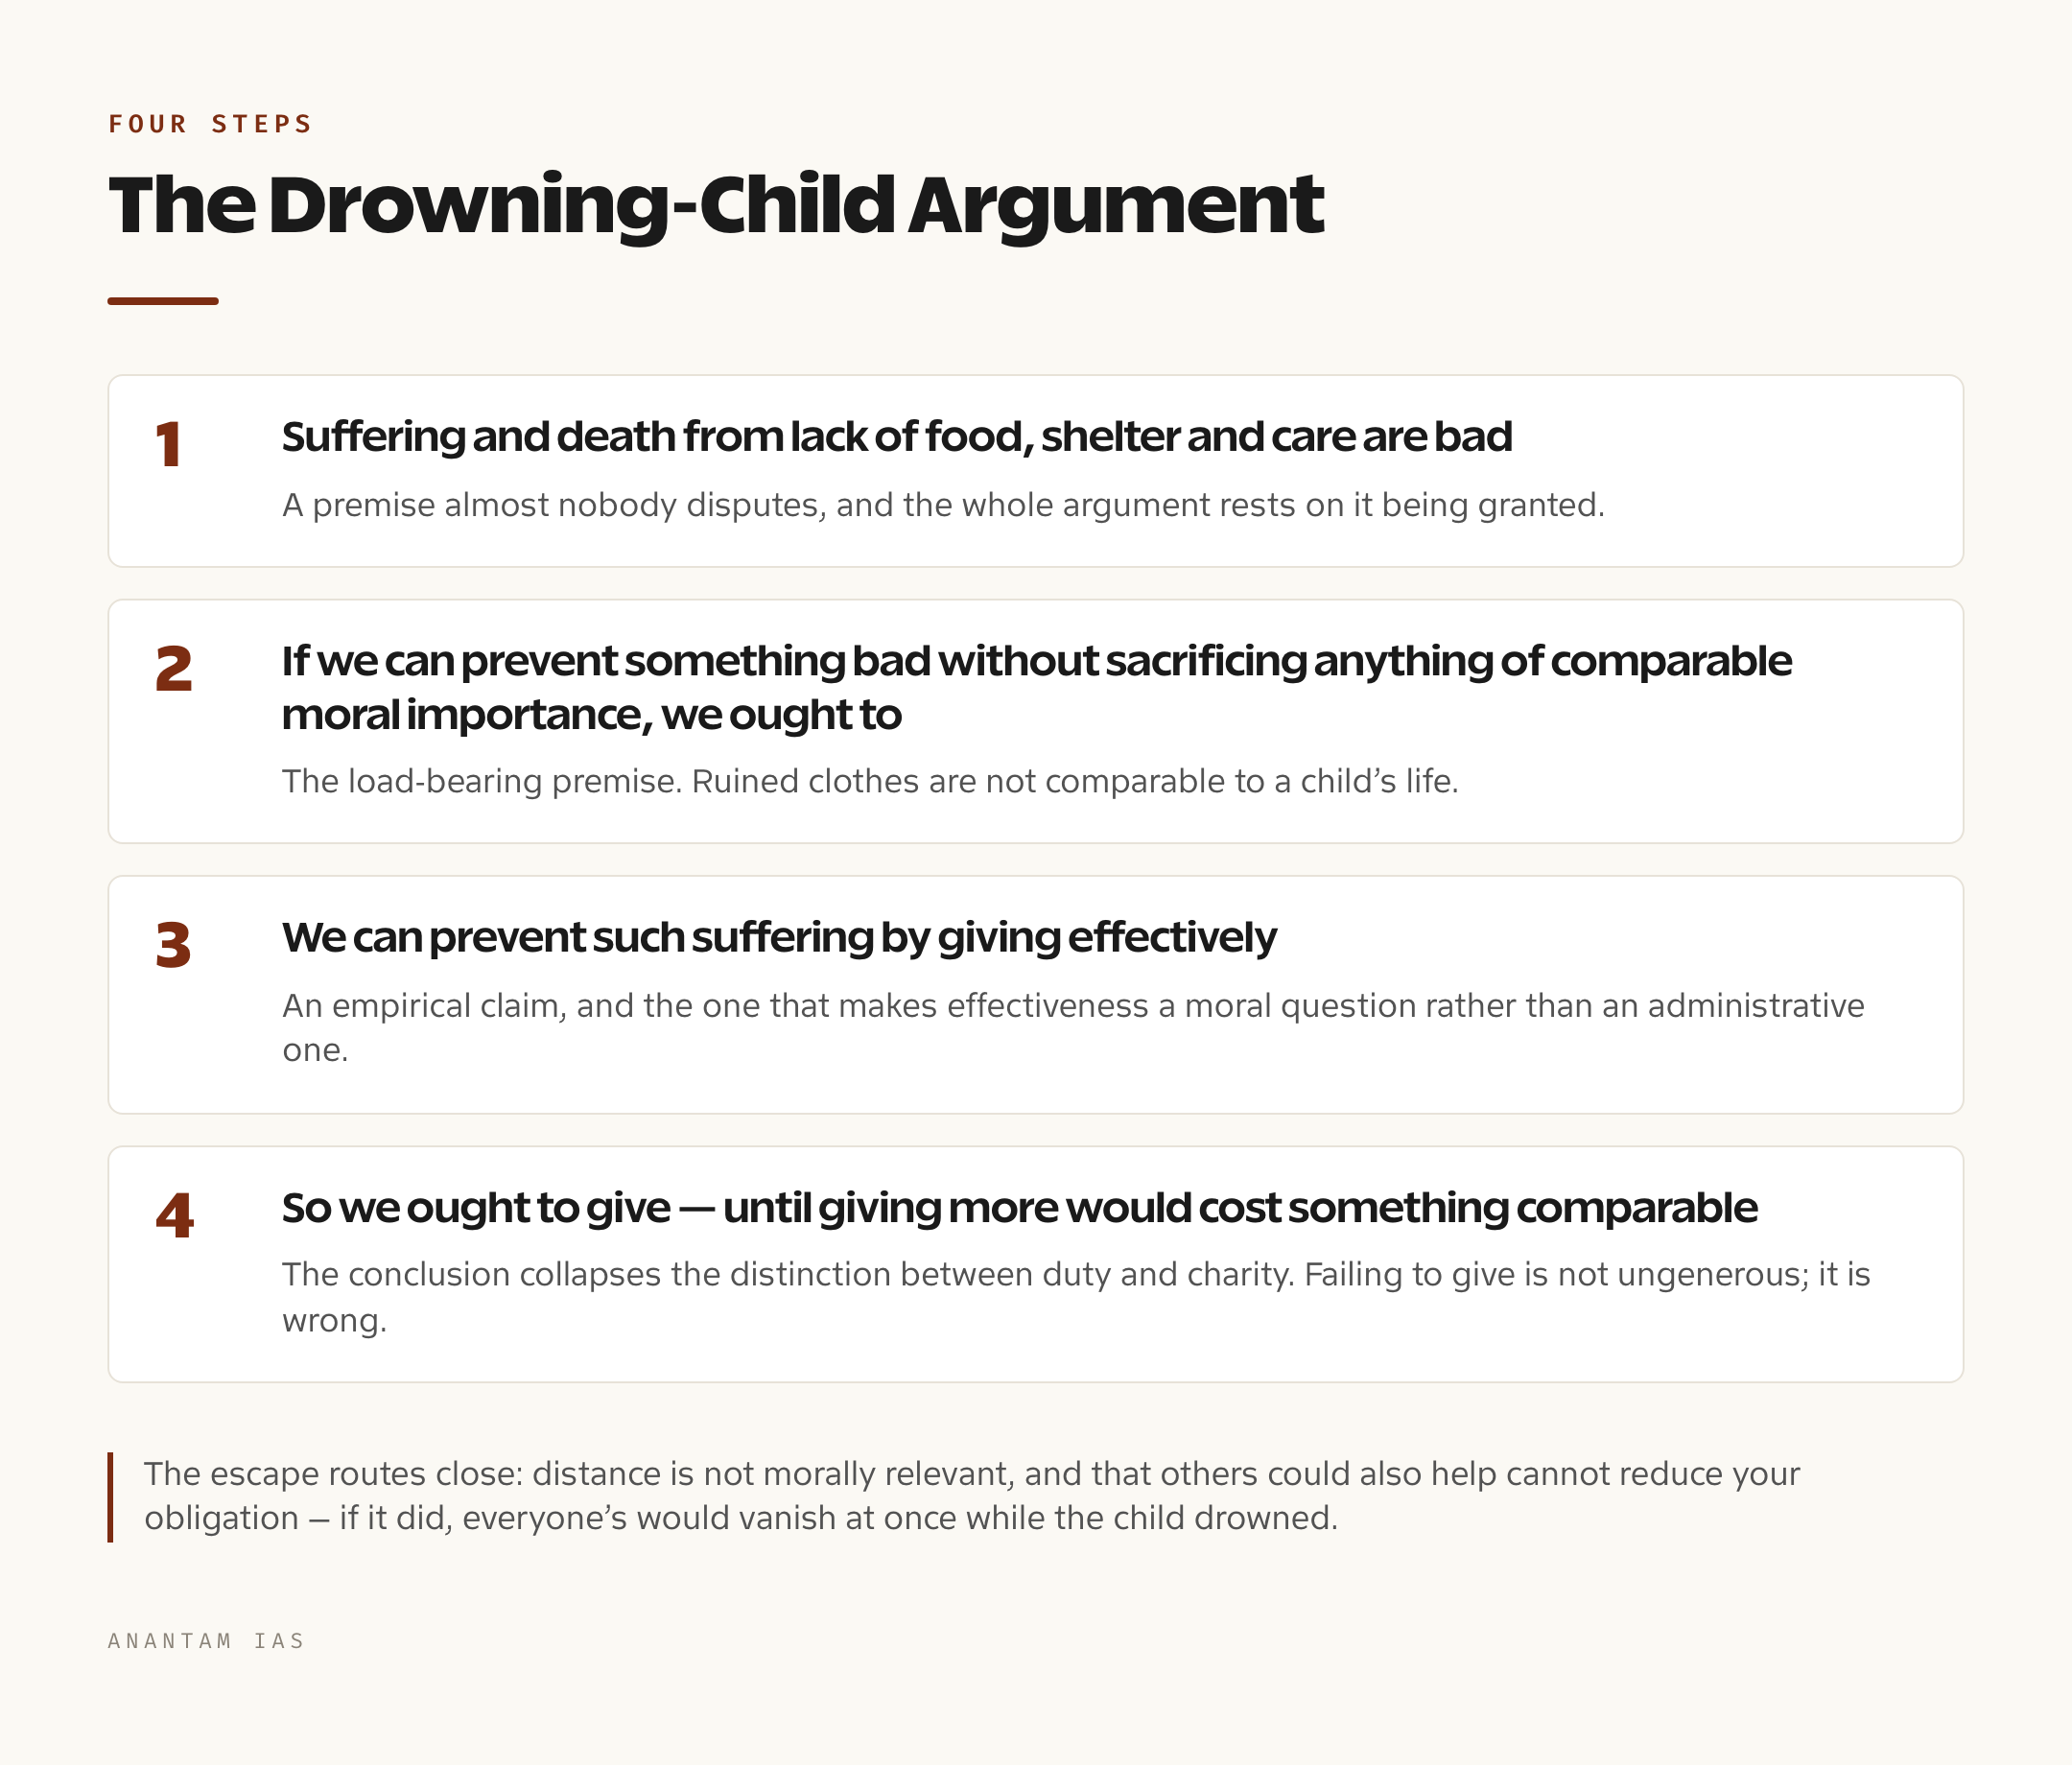This screenshot has height=1767, width=2072.
Task: Click the 'ANANTAM IAS' footer label
Action: [206, 1641]
